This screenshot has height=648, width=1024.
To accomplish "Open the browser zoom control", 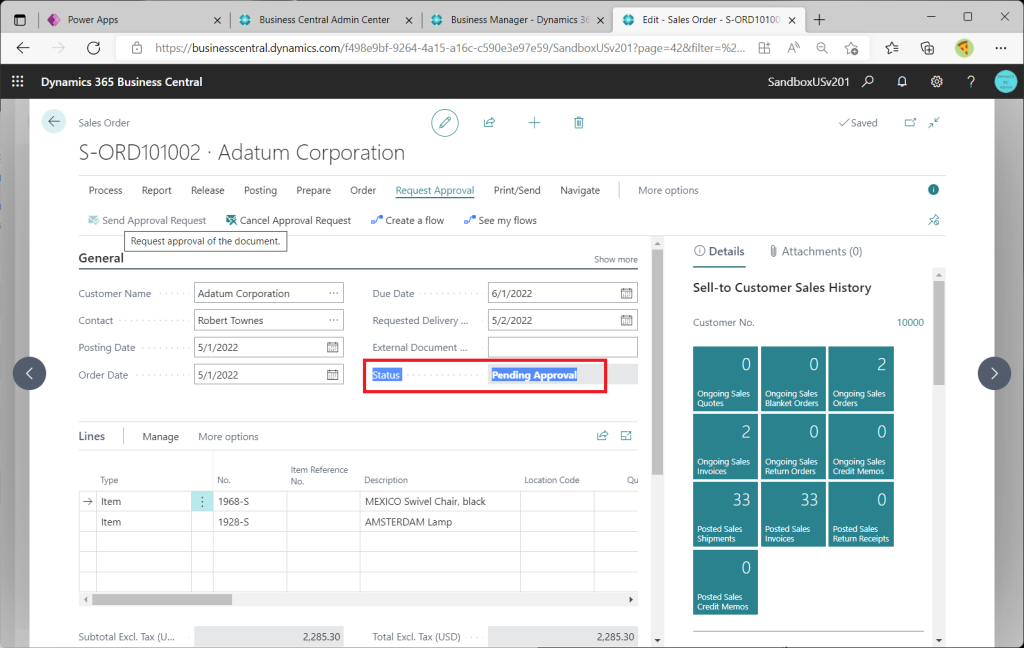I will pyautogui.click(x=822, y=48).
